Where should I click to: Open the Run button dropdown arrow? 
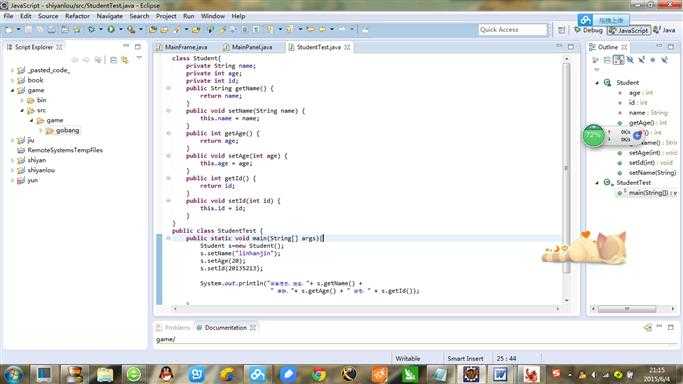[x=121, y=29]
